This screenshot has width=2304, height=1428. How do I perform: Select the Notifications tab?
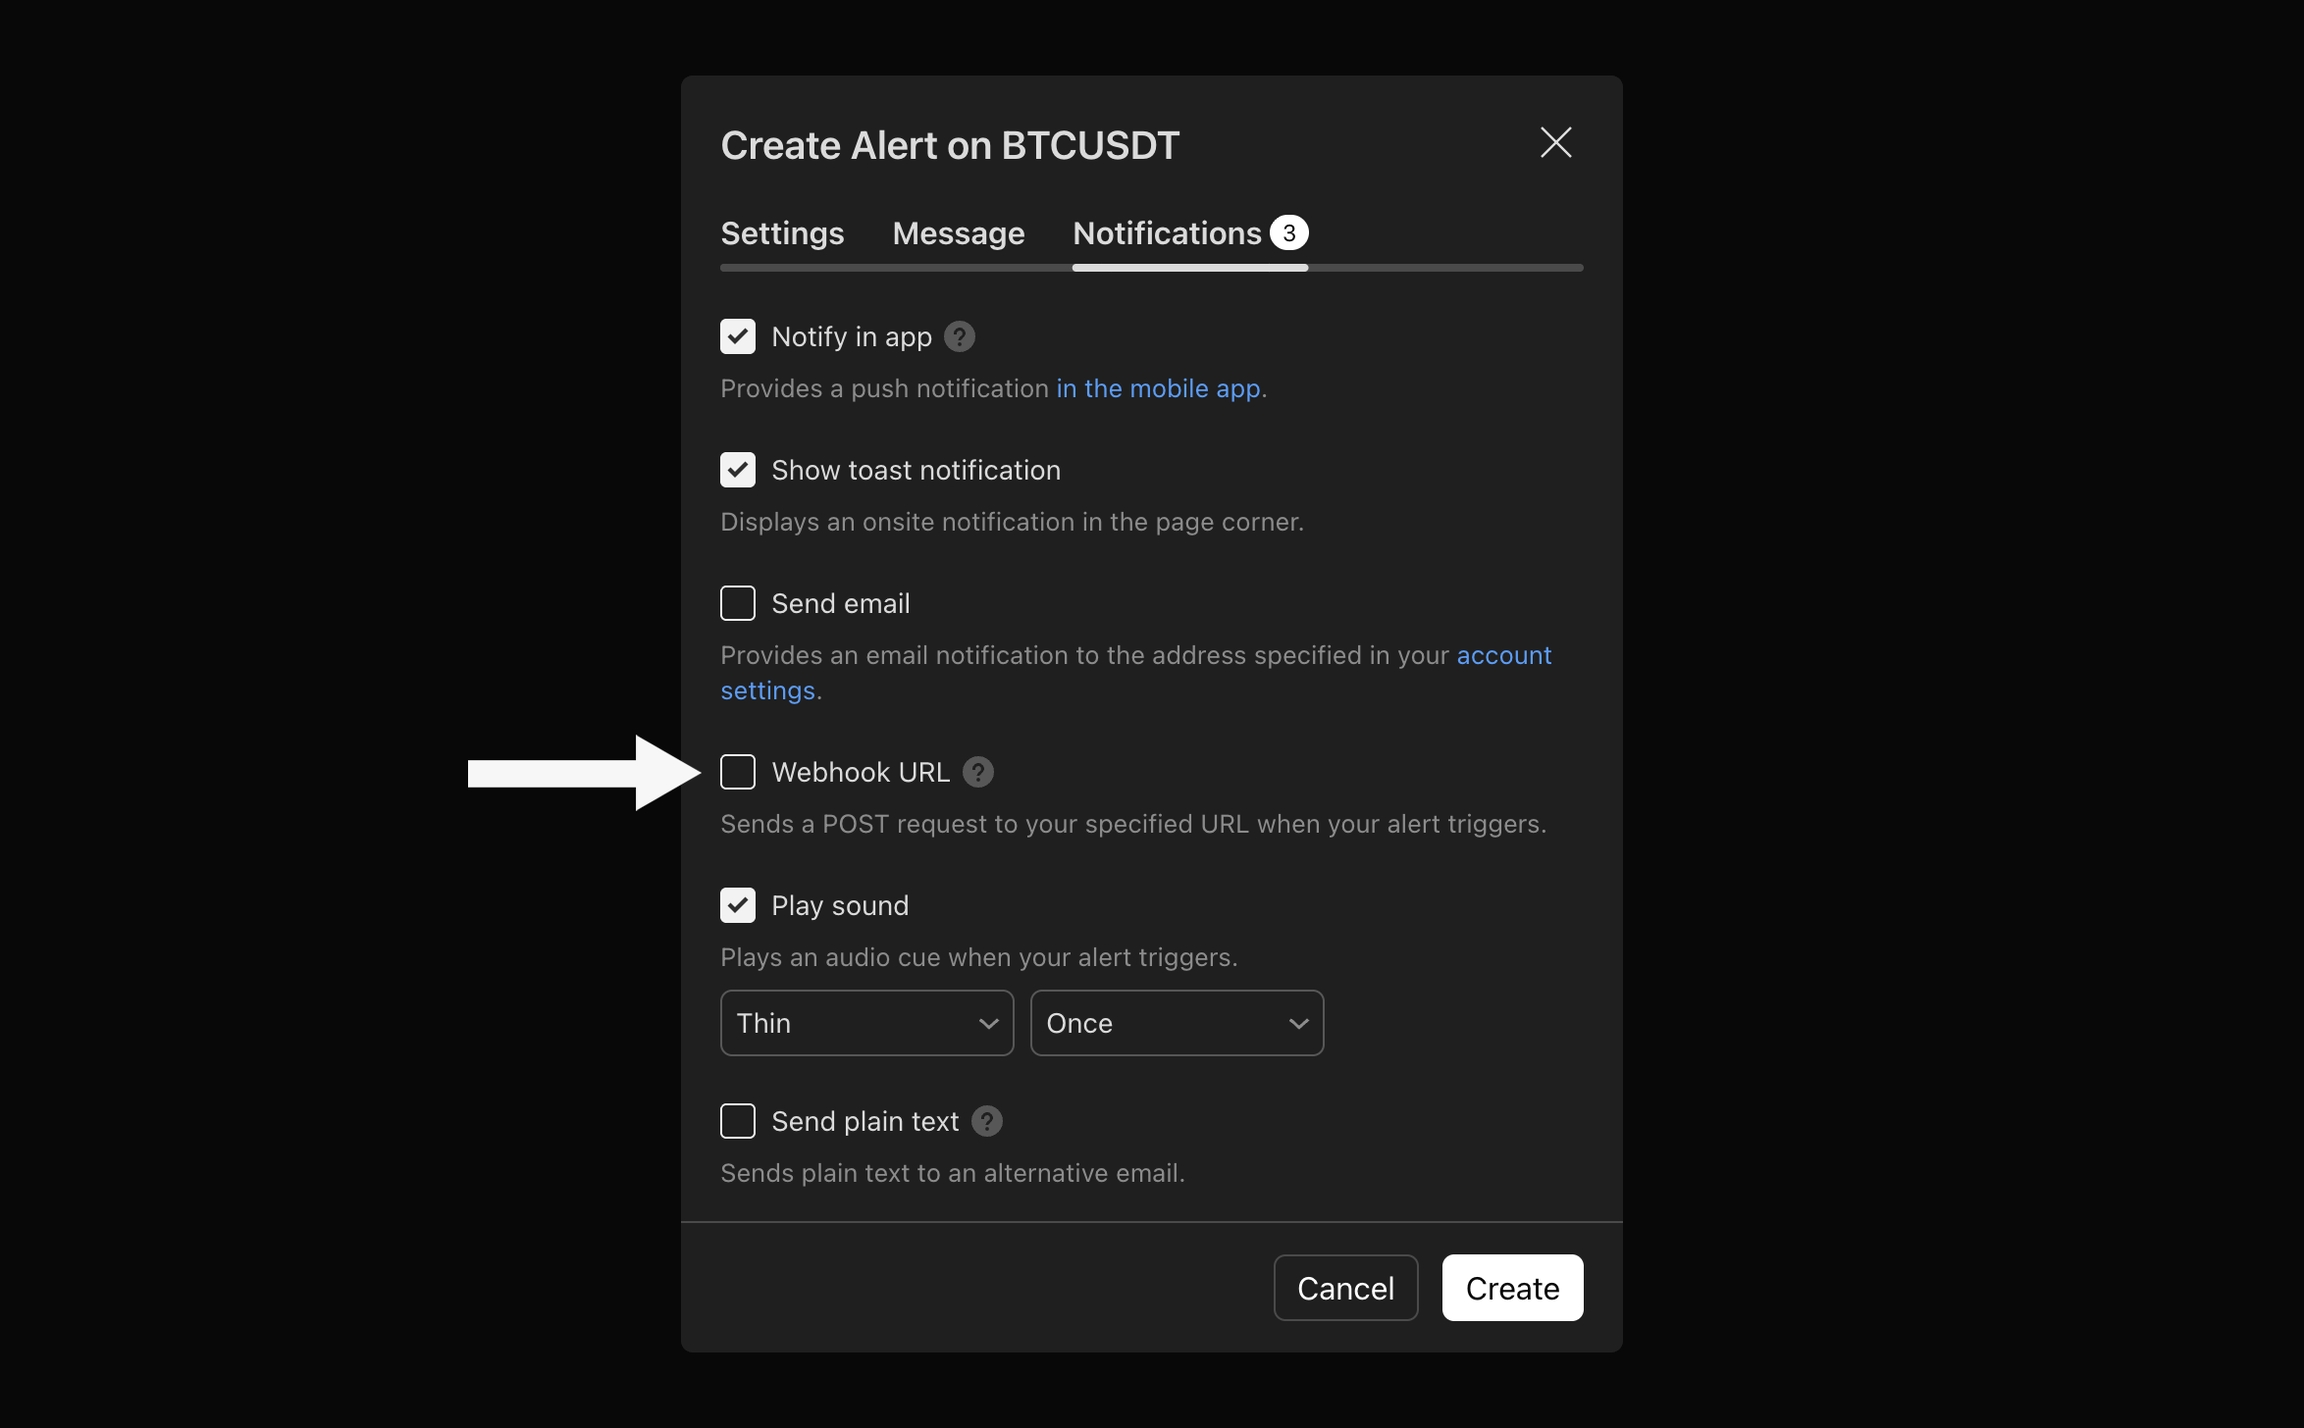(x=1166, y=233)
